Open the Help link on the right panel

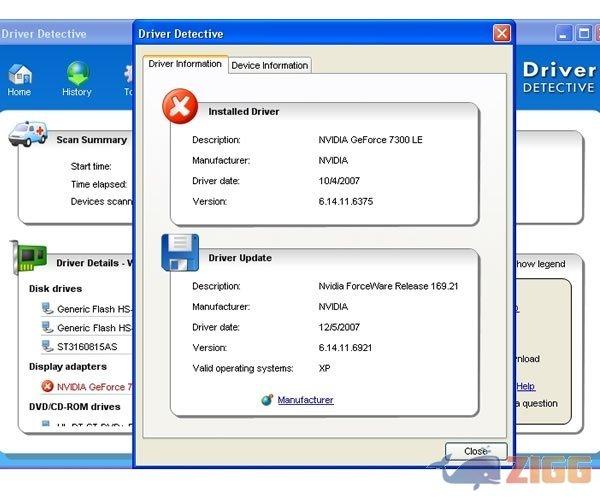[x=525, y=386]
